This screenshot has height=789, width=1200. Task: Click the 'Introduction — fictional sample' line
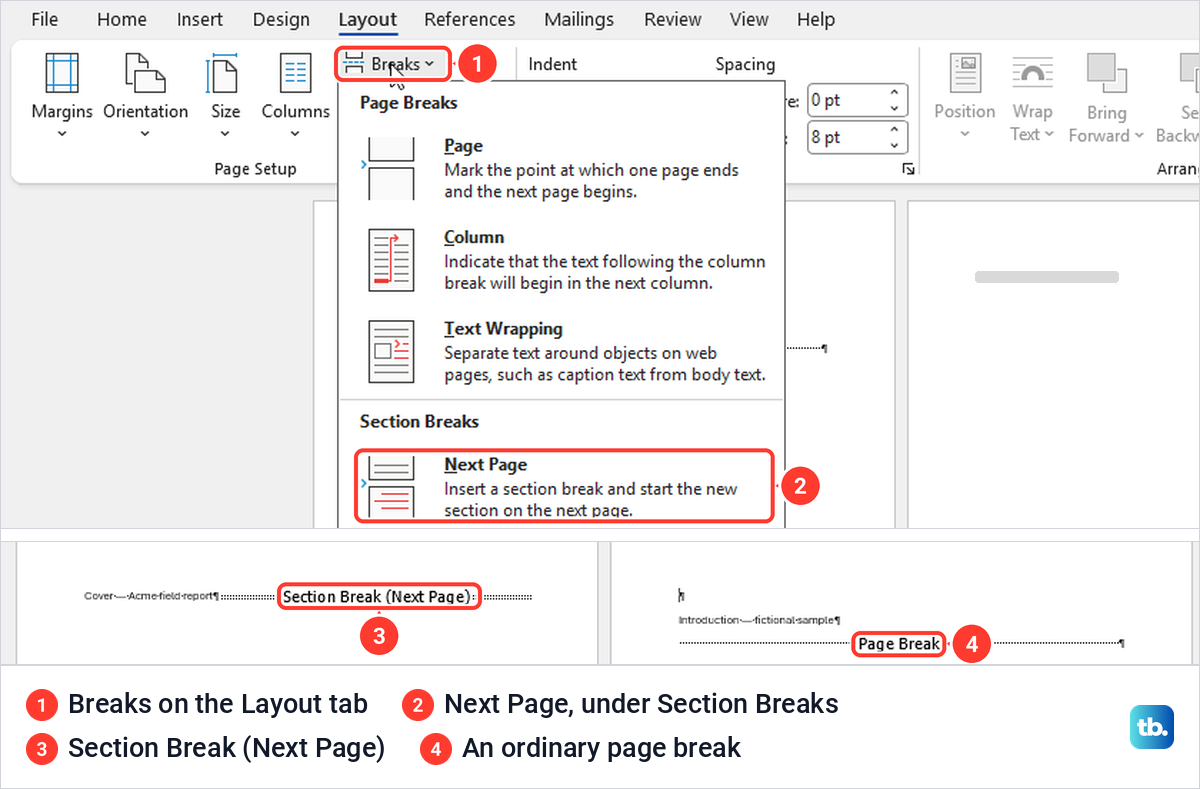(759, 620)
